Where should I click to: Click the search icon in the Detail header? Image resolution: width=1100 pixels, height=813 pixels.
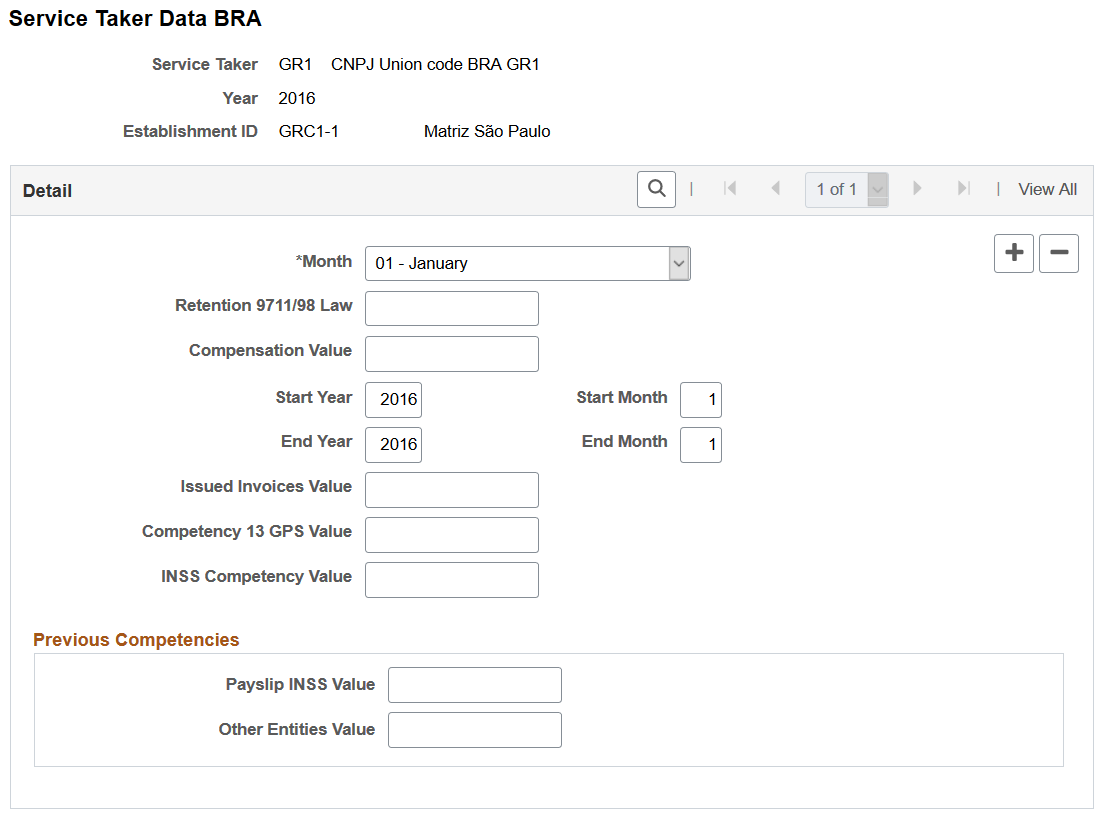coord(656,189)
